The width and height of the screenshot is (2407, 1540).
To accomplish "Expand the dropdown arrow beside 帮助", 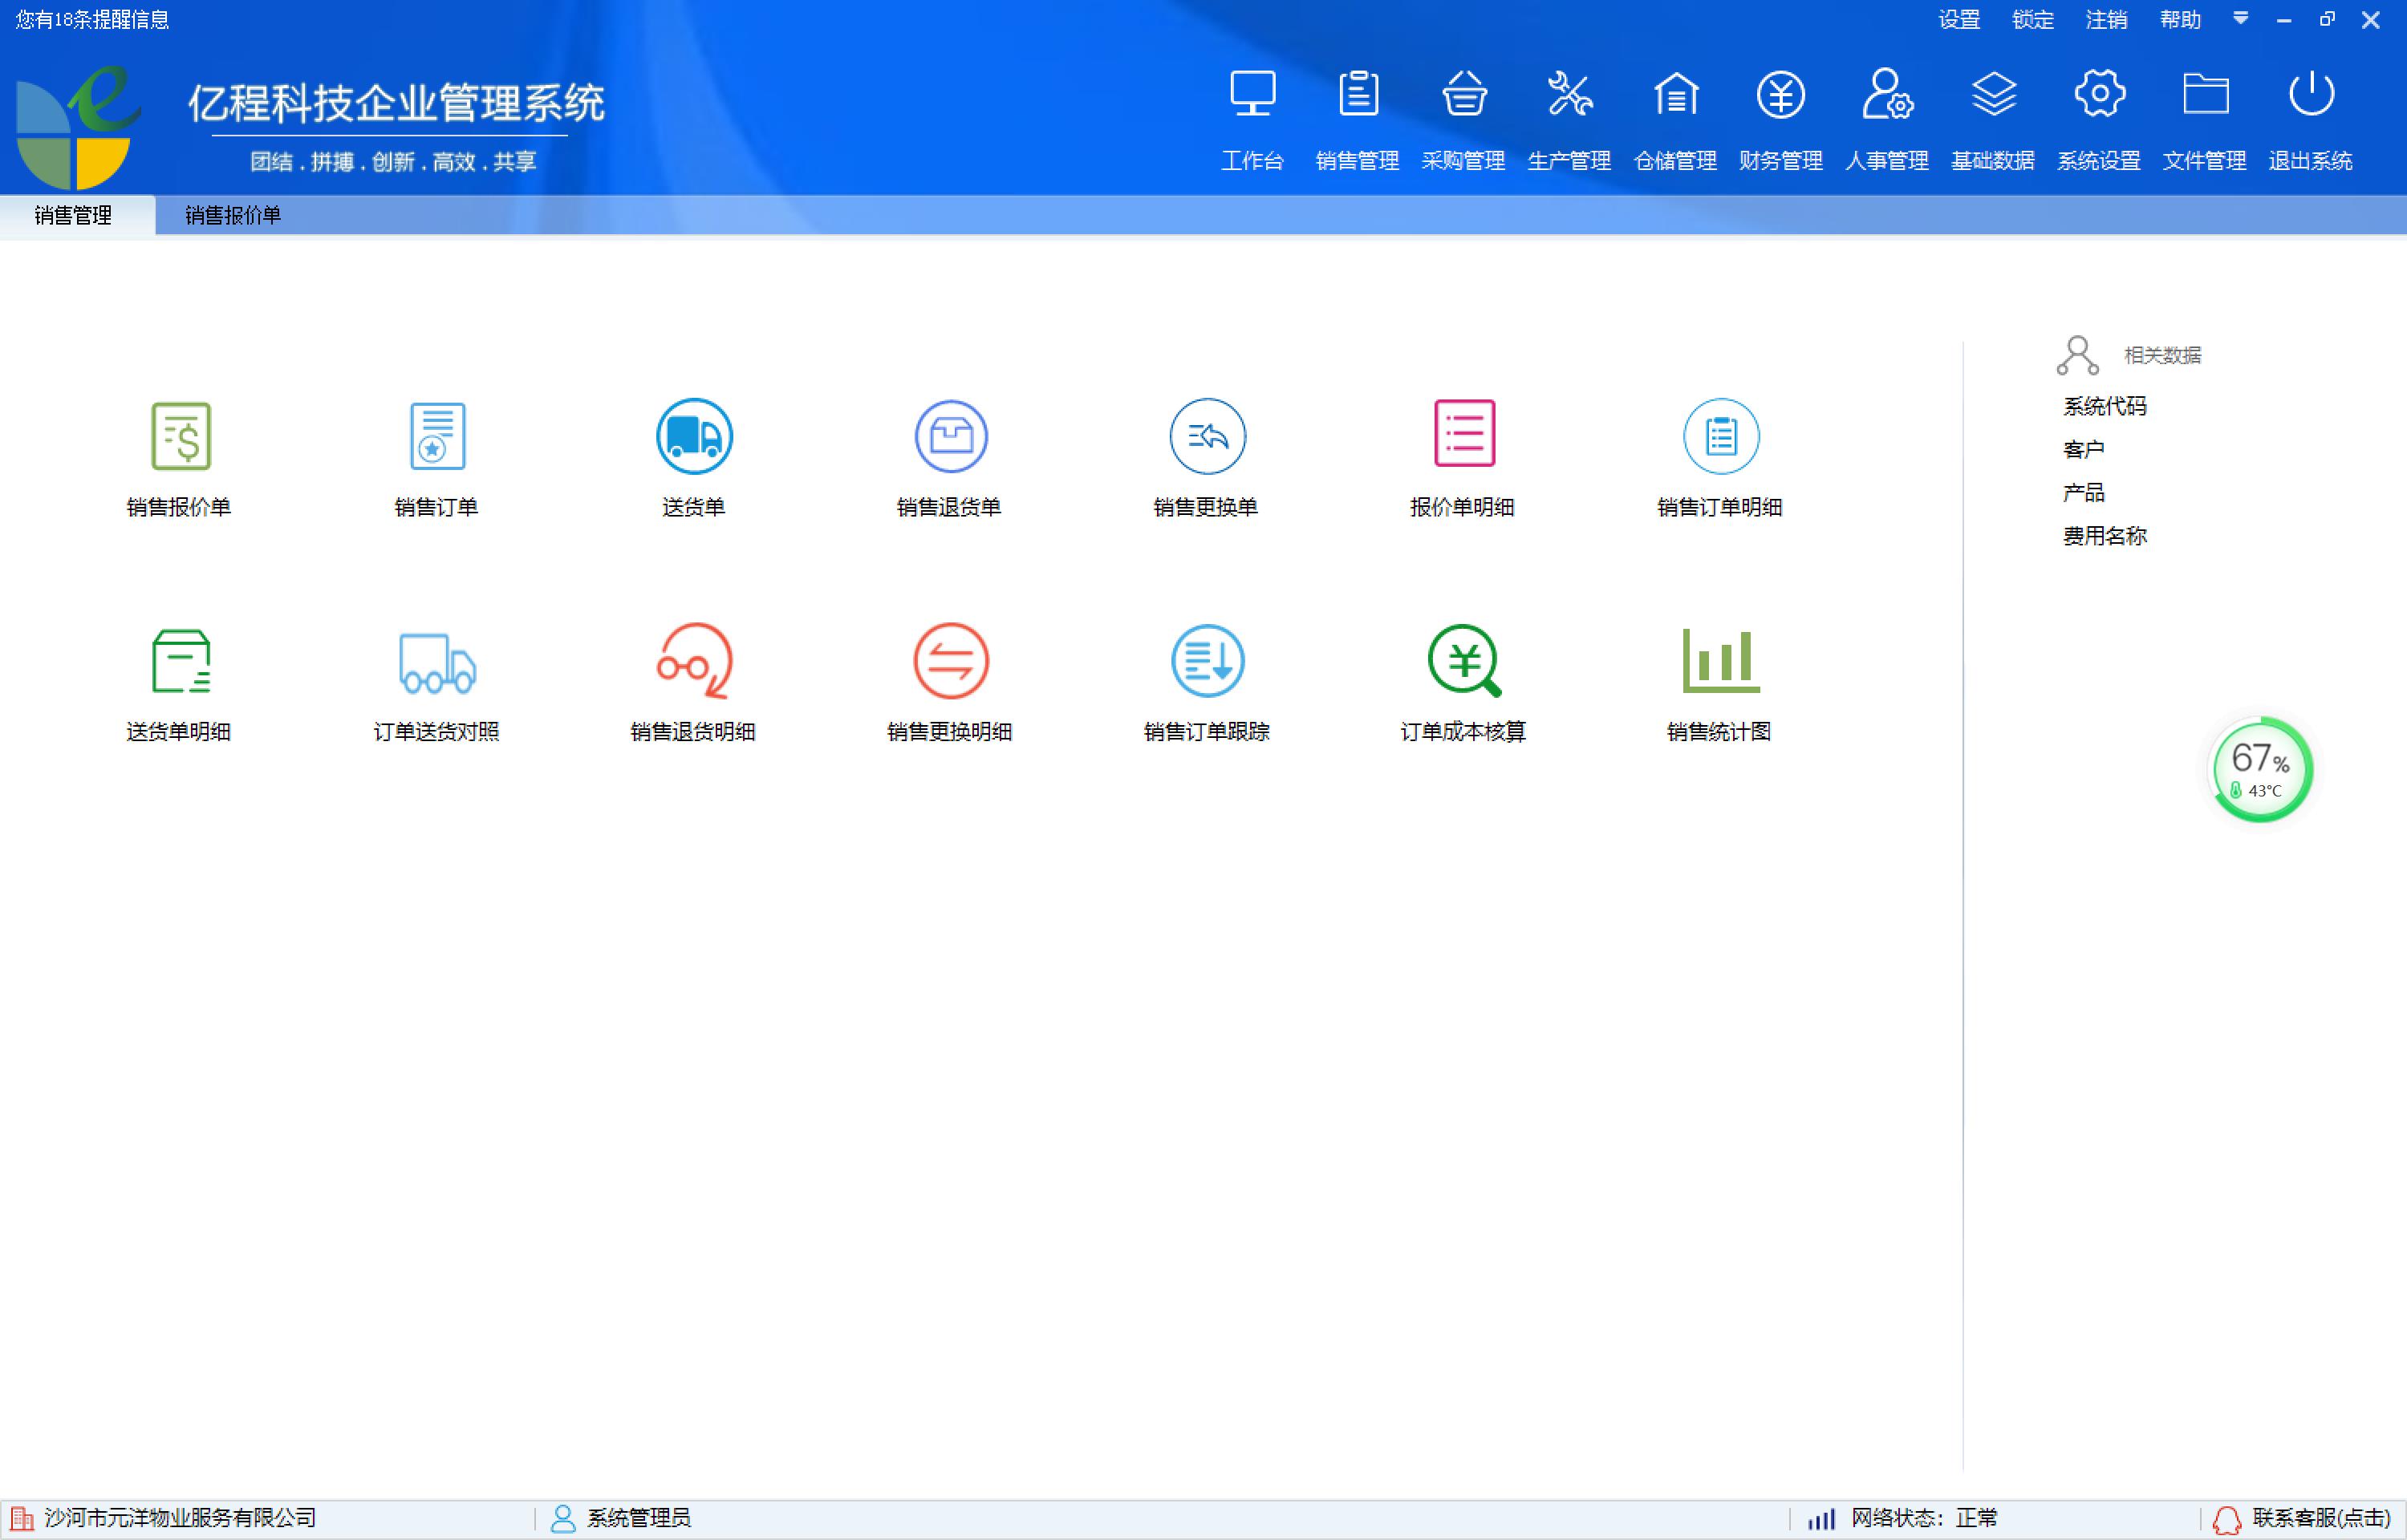I will coord(2241,19).
